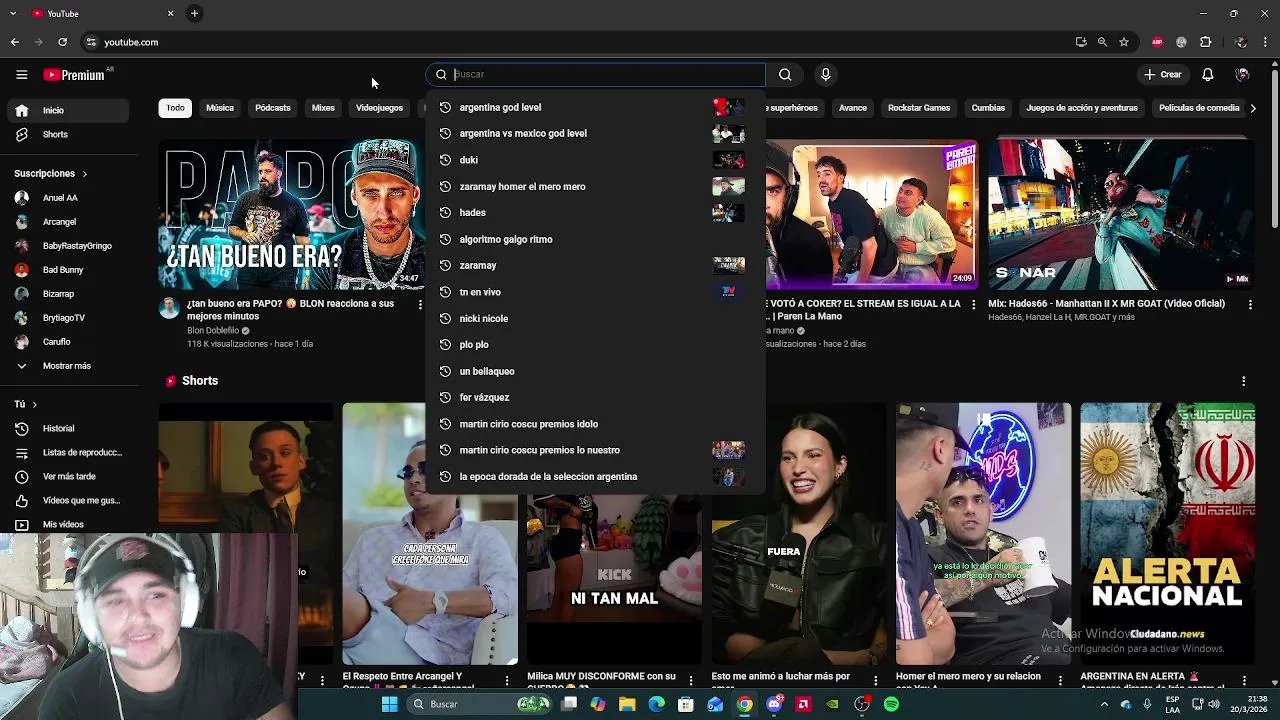Open options for the Hades66 Manhattan mix
Viewport: 1280px width, 720px height.
(x=1249, y=304)
